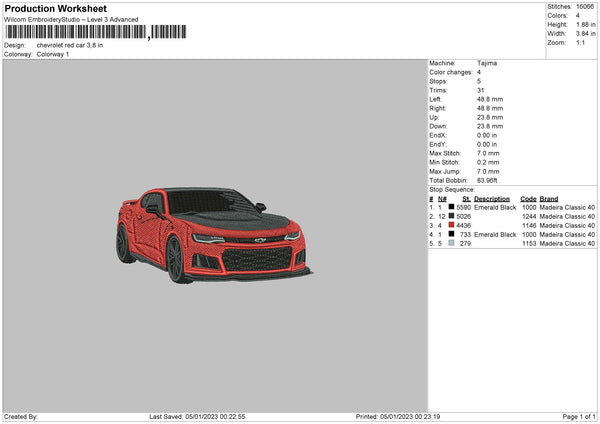Click the Width value '3.84 in'
This screenshot has width=600, height=424.
[x=585, y=34]
